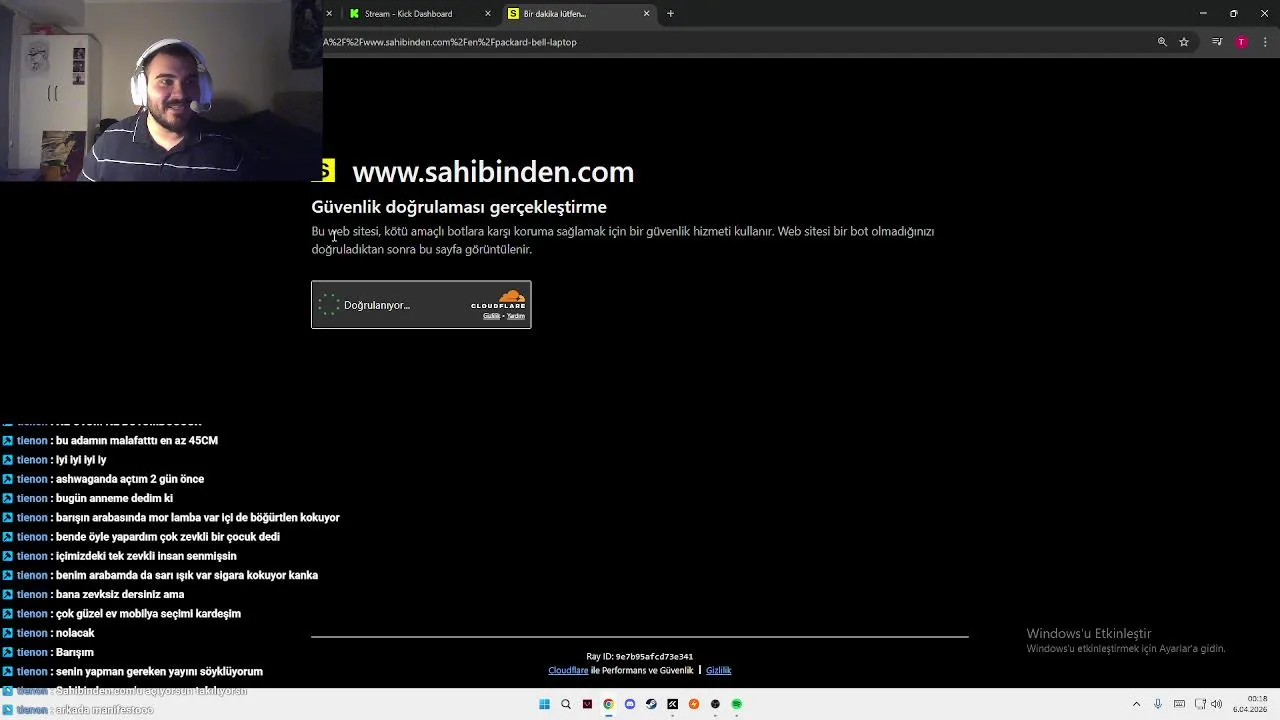The image size is (1280, 720).
Task: Click Güvenlik doğrulaması gerçekleştirme heading
Action: [x=459, y=207]
